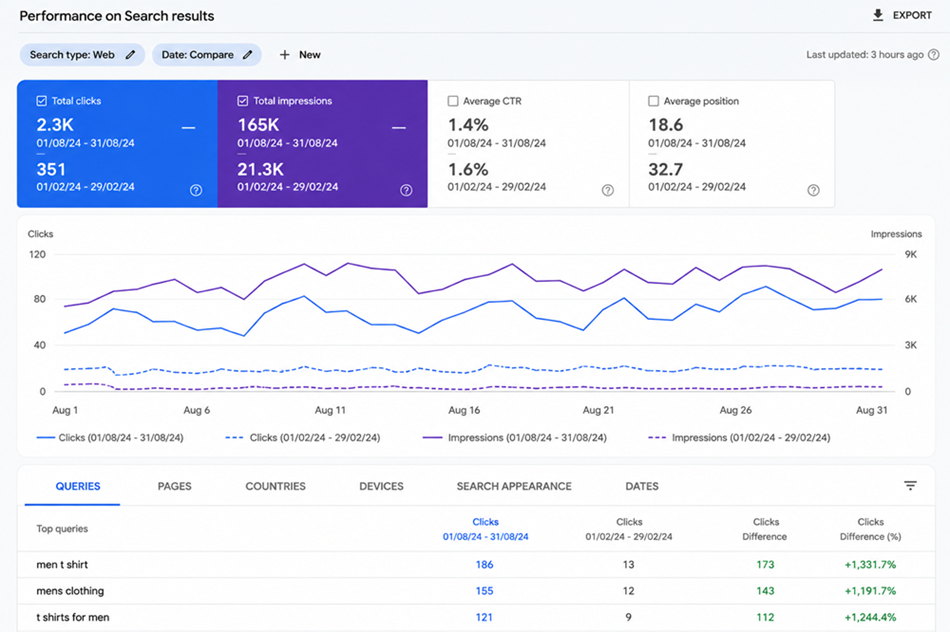Open the table filter rows icon
The width and height of the screenshot is (950, 632).
(x=910, y=485)
